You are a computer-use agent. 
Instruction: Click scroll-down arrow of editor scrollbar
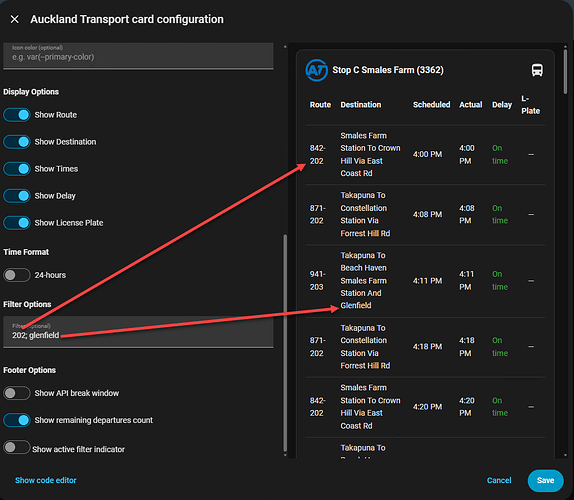click(x=285, y=455)
